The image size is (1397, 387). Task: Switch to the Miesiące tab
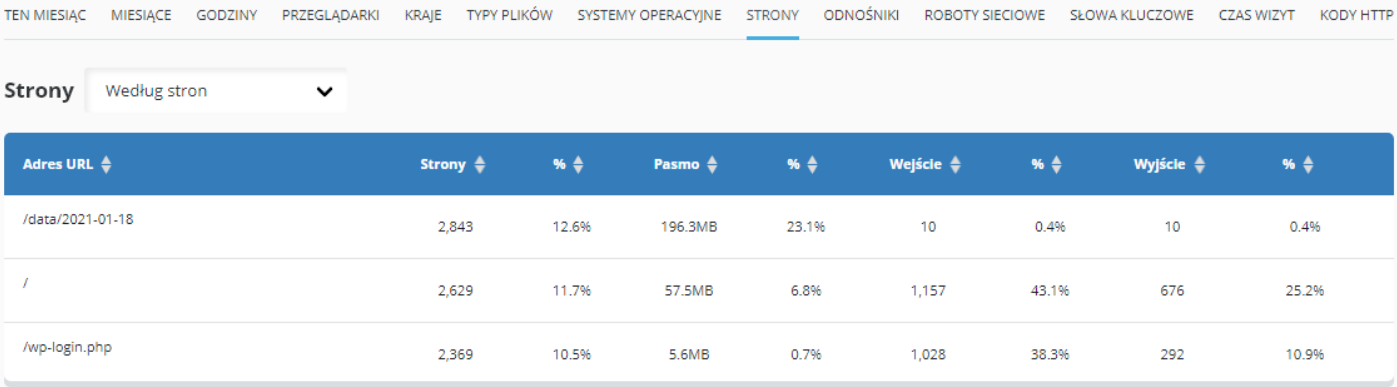[141, 16]
